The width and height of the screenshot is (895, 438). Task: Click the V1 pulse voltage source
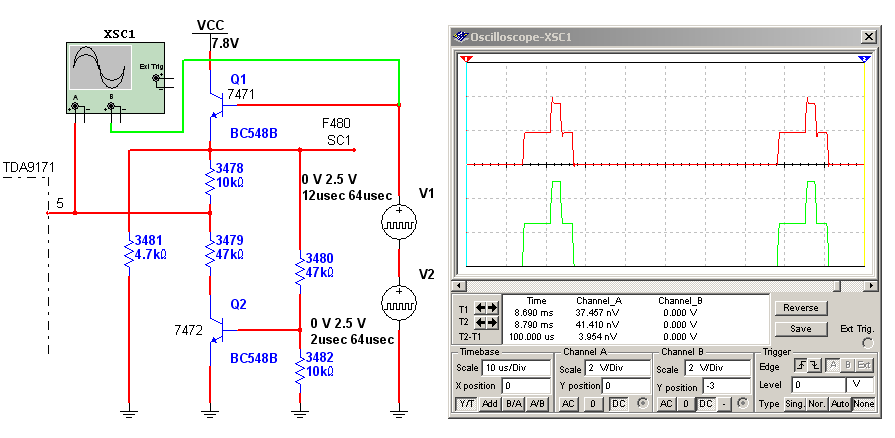[x=398, y=226]
